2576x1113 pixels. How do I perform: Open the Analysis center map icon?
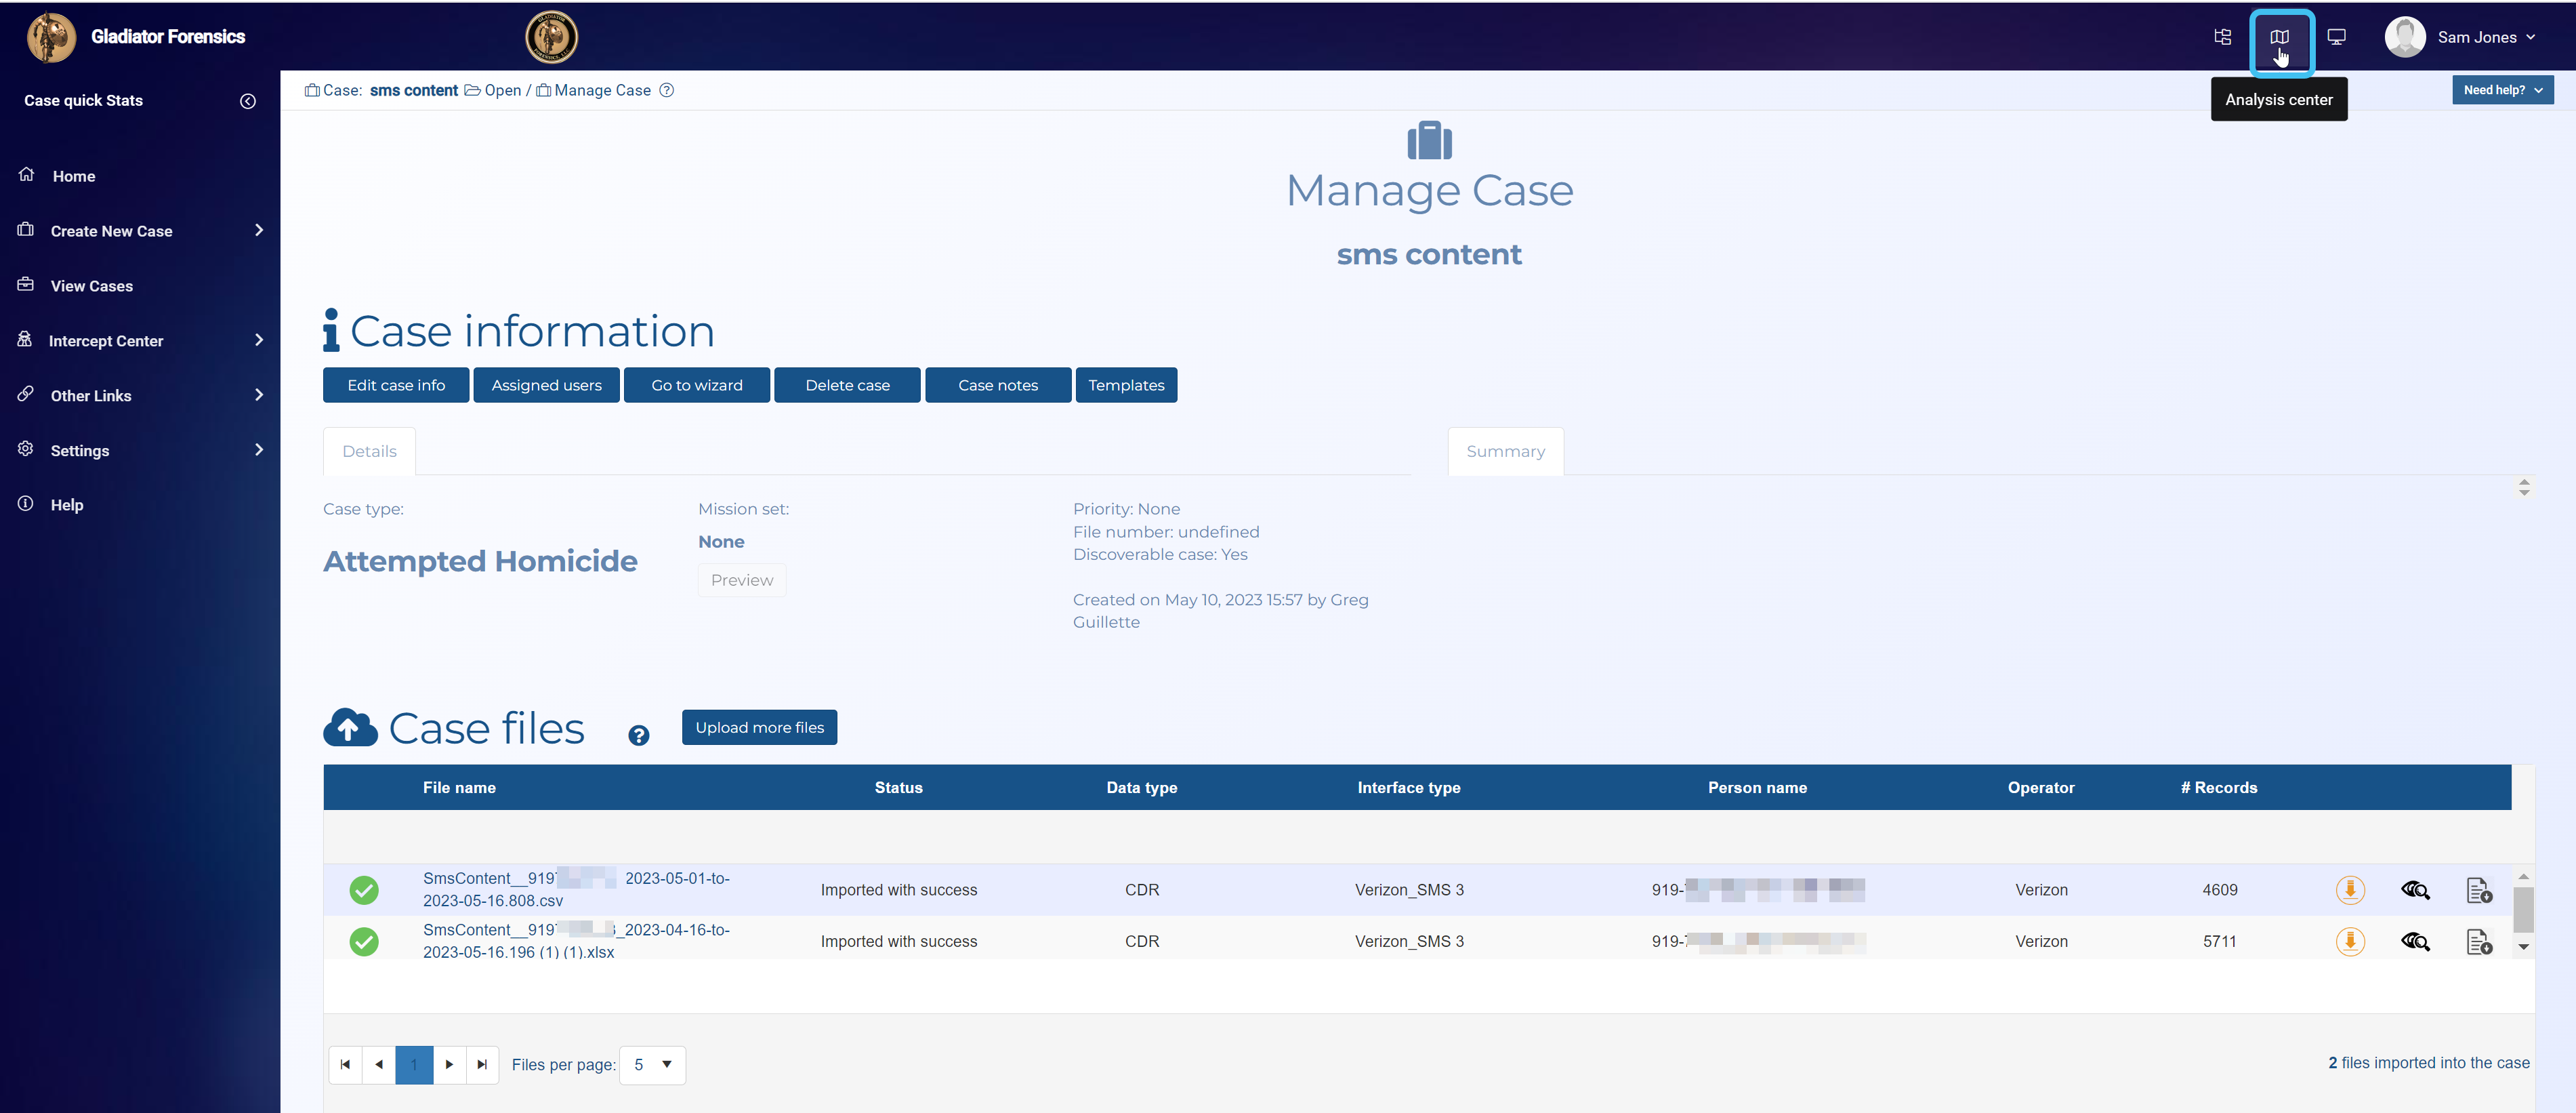(x=2279, y=37)
